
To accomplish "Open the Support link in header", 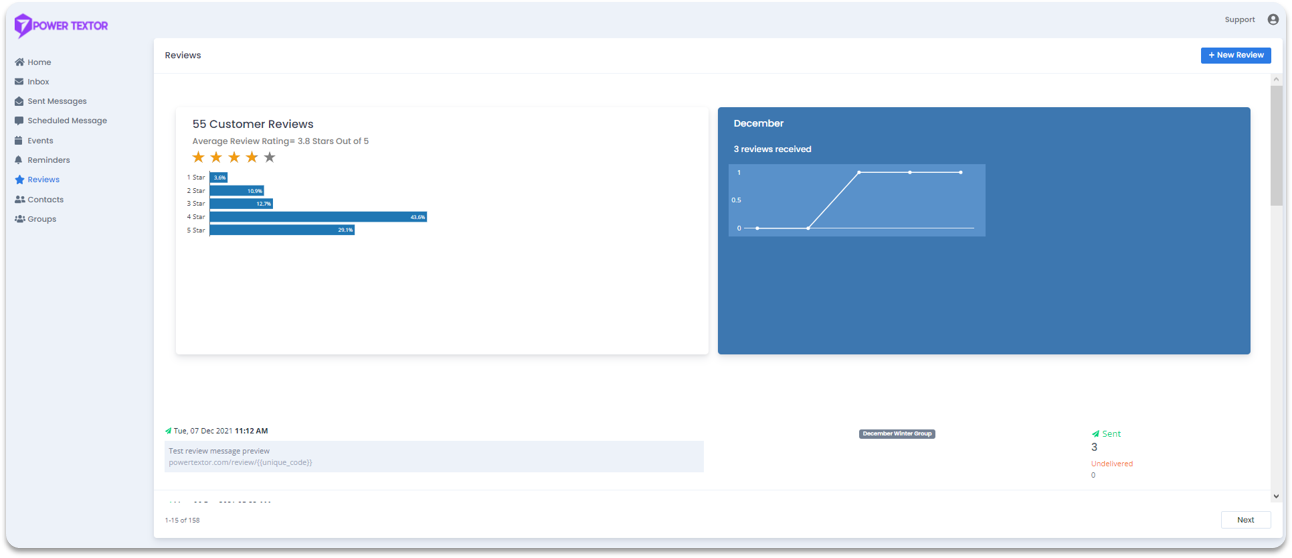I will [x=1239, y=19].
